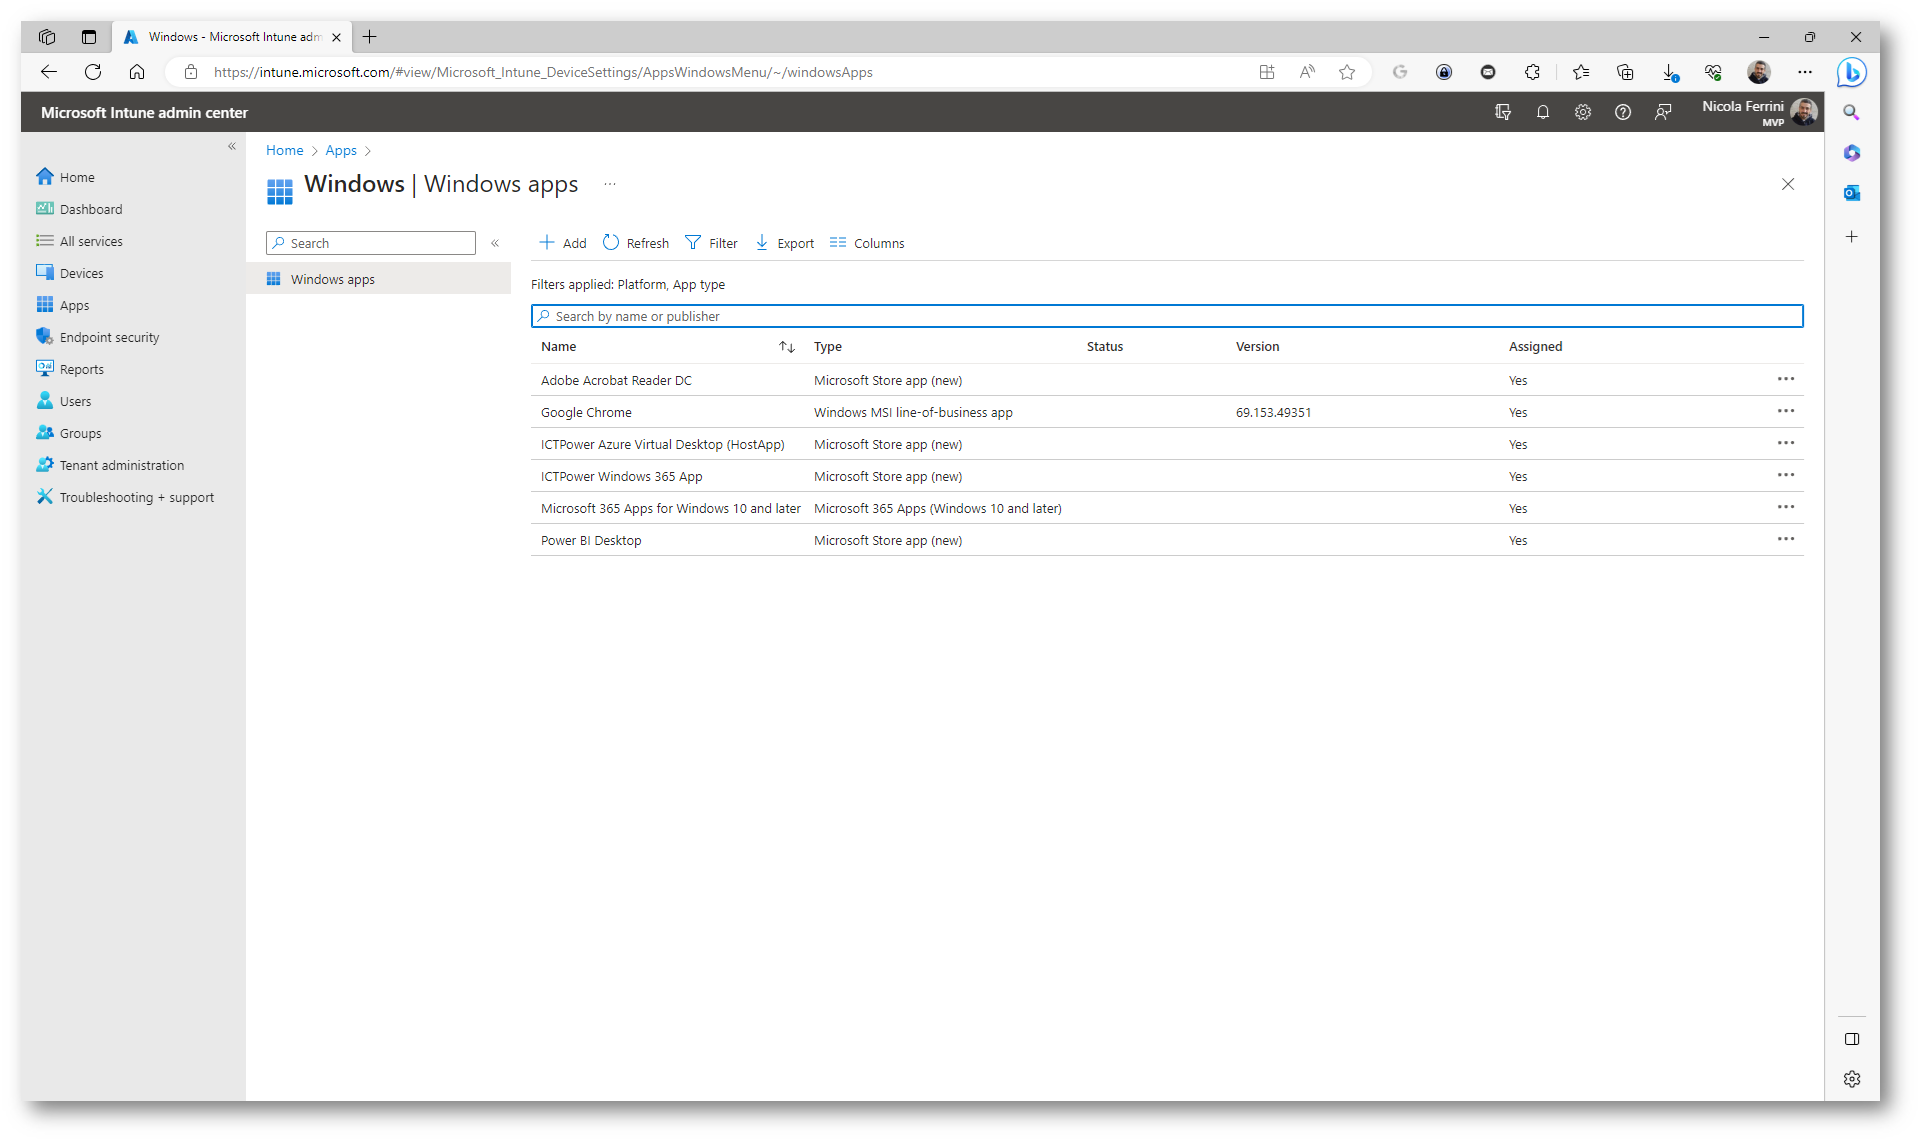Click the browser home button

137,72
